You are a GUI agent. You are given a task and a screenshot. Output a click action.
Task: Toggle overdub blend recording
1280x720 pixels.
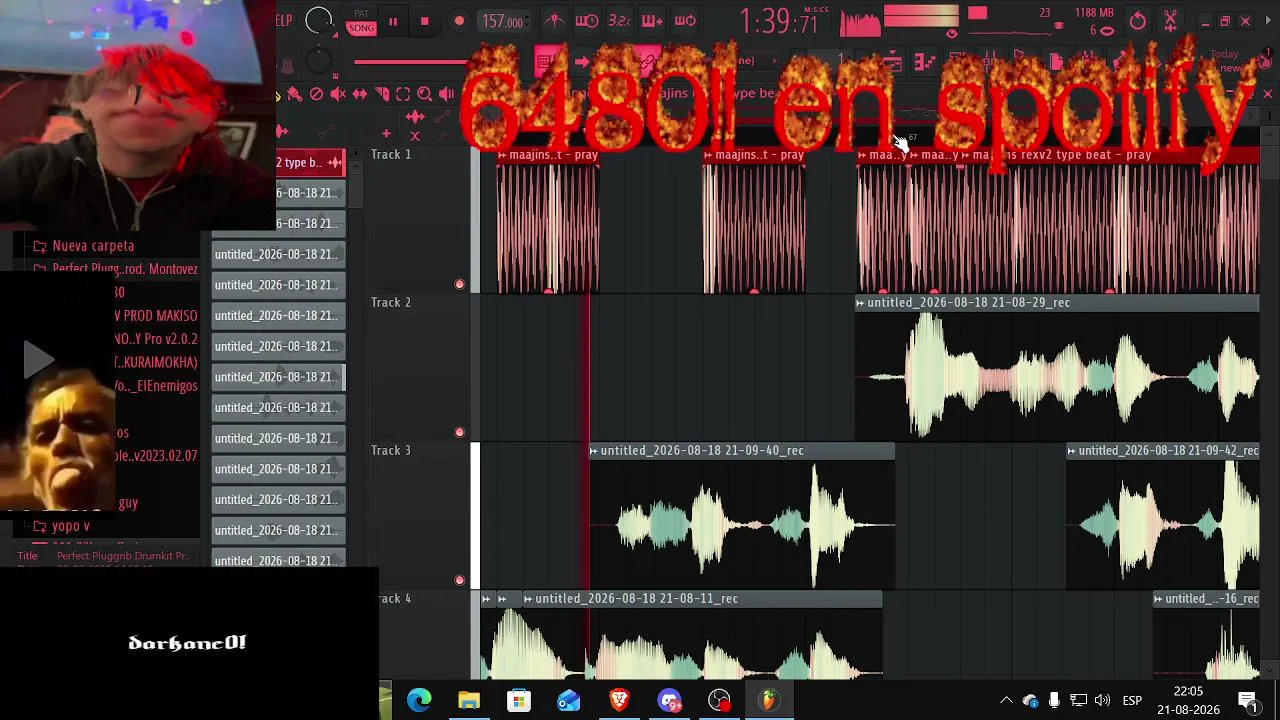coord(652,21)
